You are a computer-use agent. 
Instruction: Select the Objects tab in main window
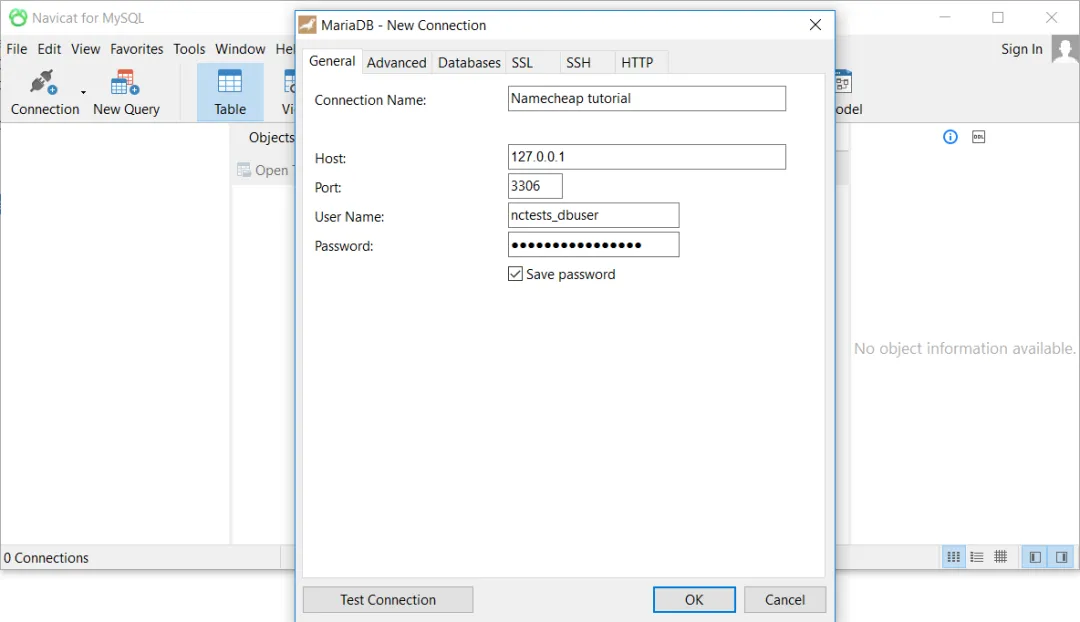coord(271,137)
